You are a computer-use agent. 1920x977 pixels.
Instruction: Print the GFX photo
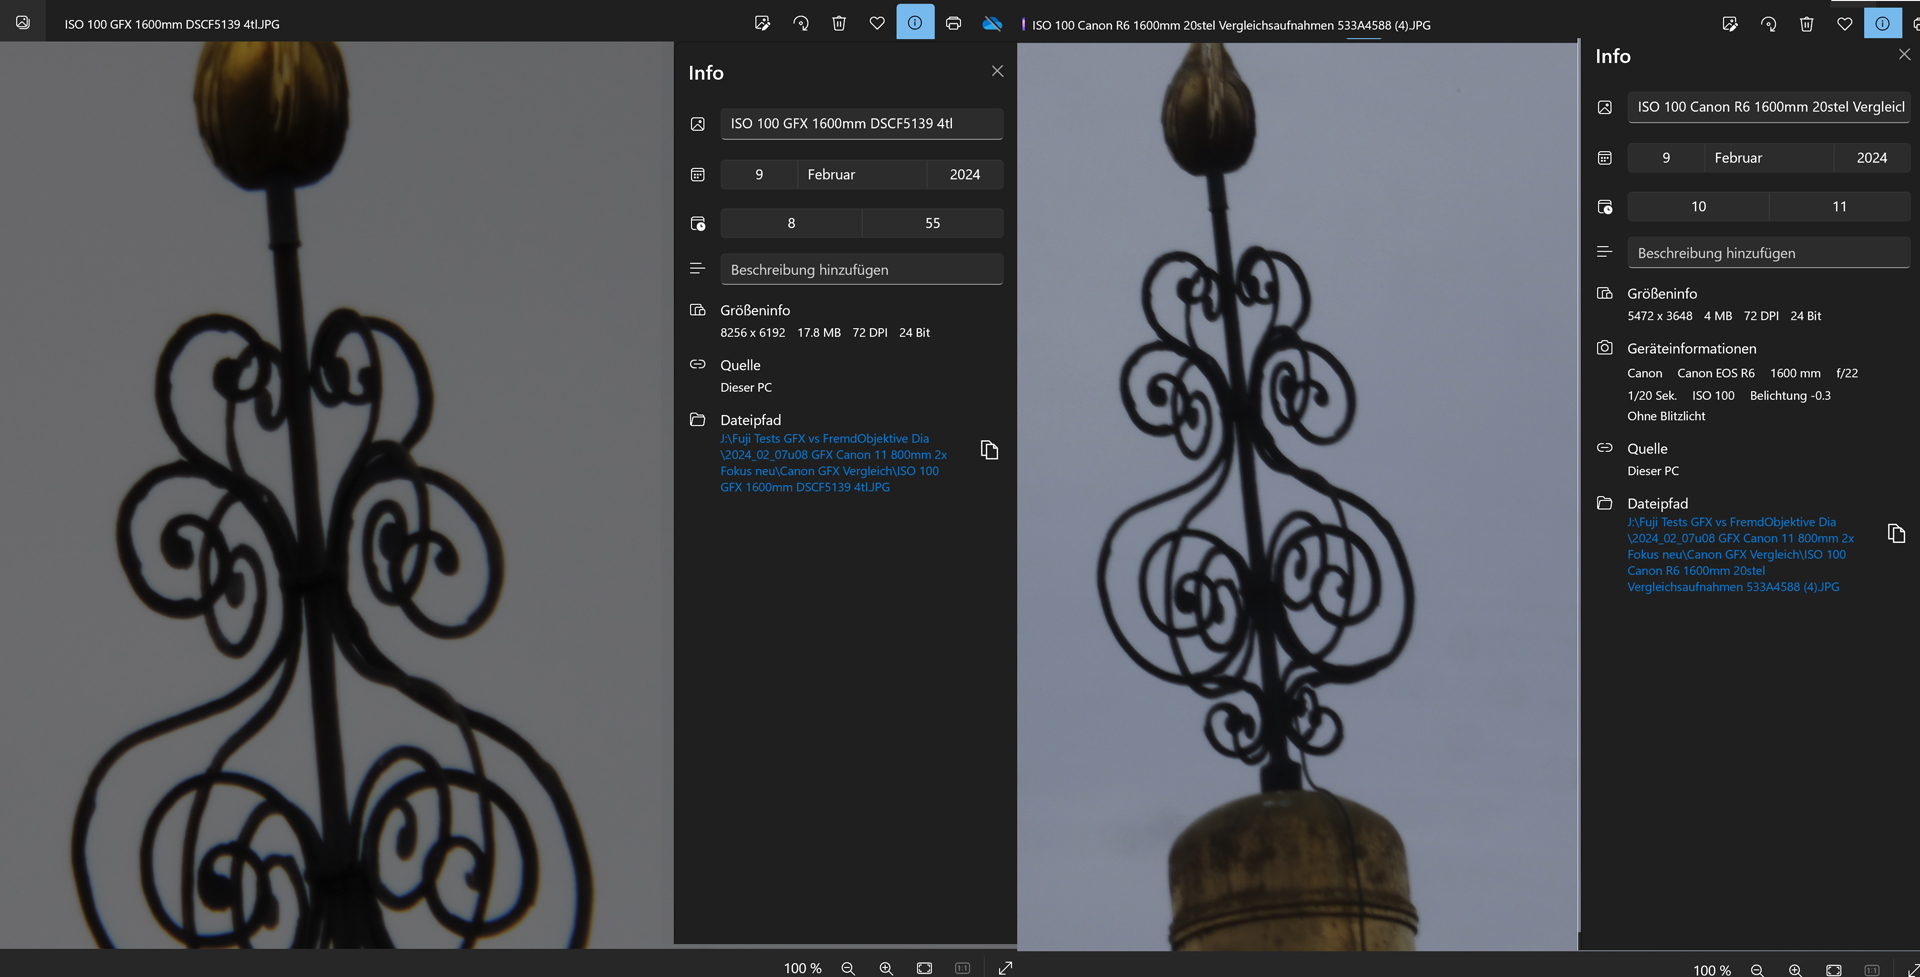pyautogui.click(x=953, y=23)
